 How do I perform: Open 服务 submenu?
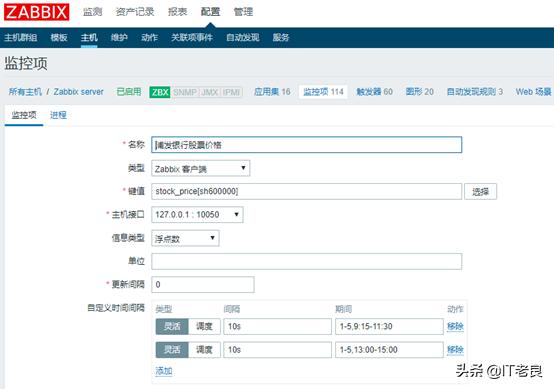(281, 37)
